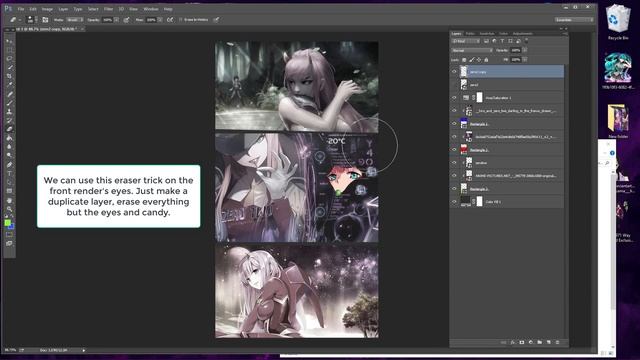Change screen mode from toolbox bottom
The height and width of the screenshot is (360, 640).
[9, 243]
